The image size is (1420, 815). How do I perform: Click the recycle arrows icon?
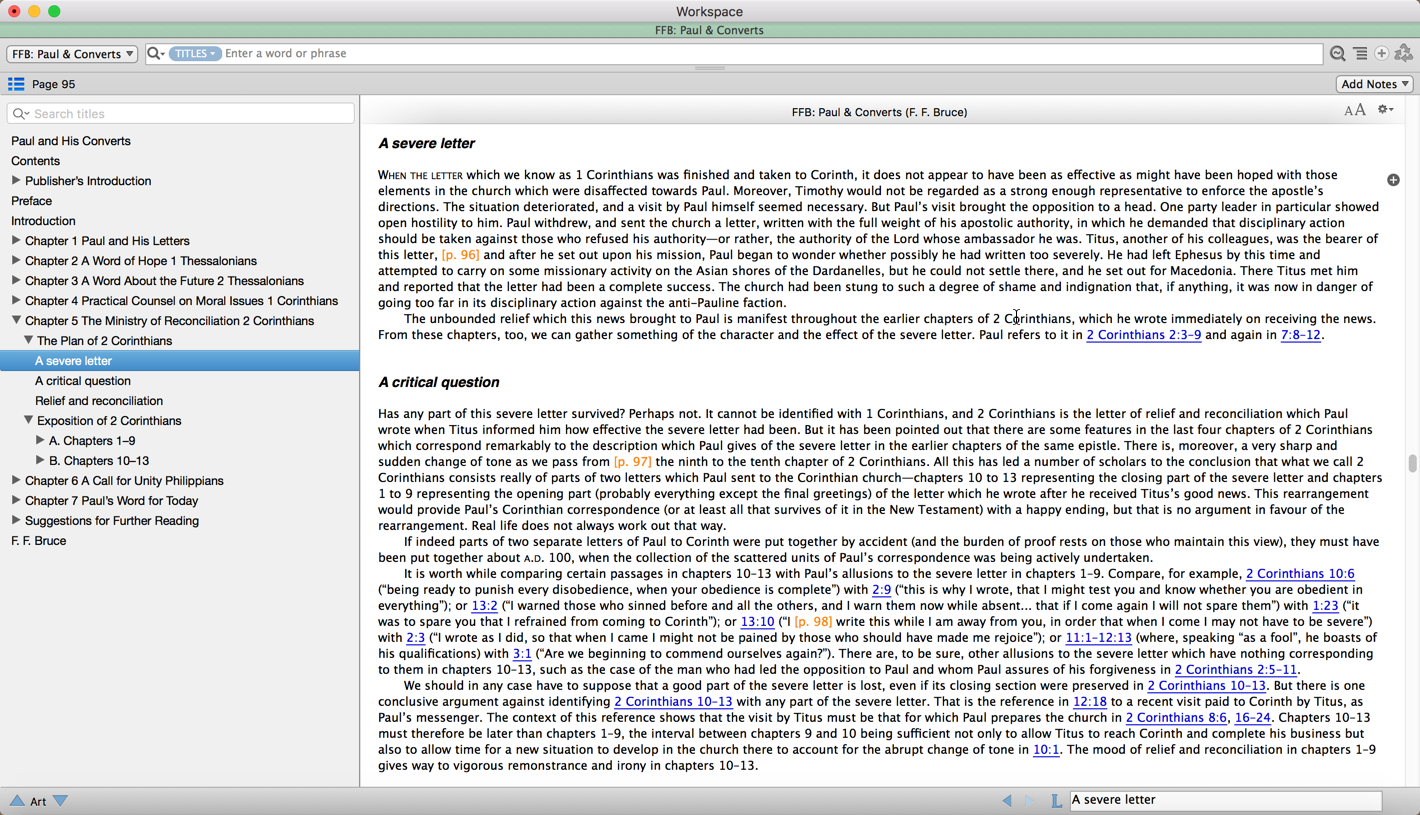1404,54
